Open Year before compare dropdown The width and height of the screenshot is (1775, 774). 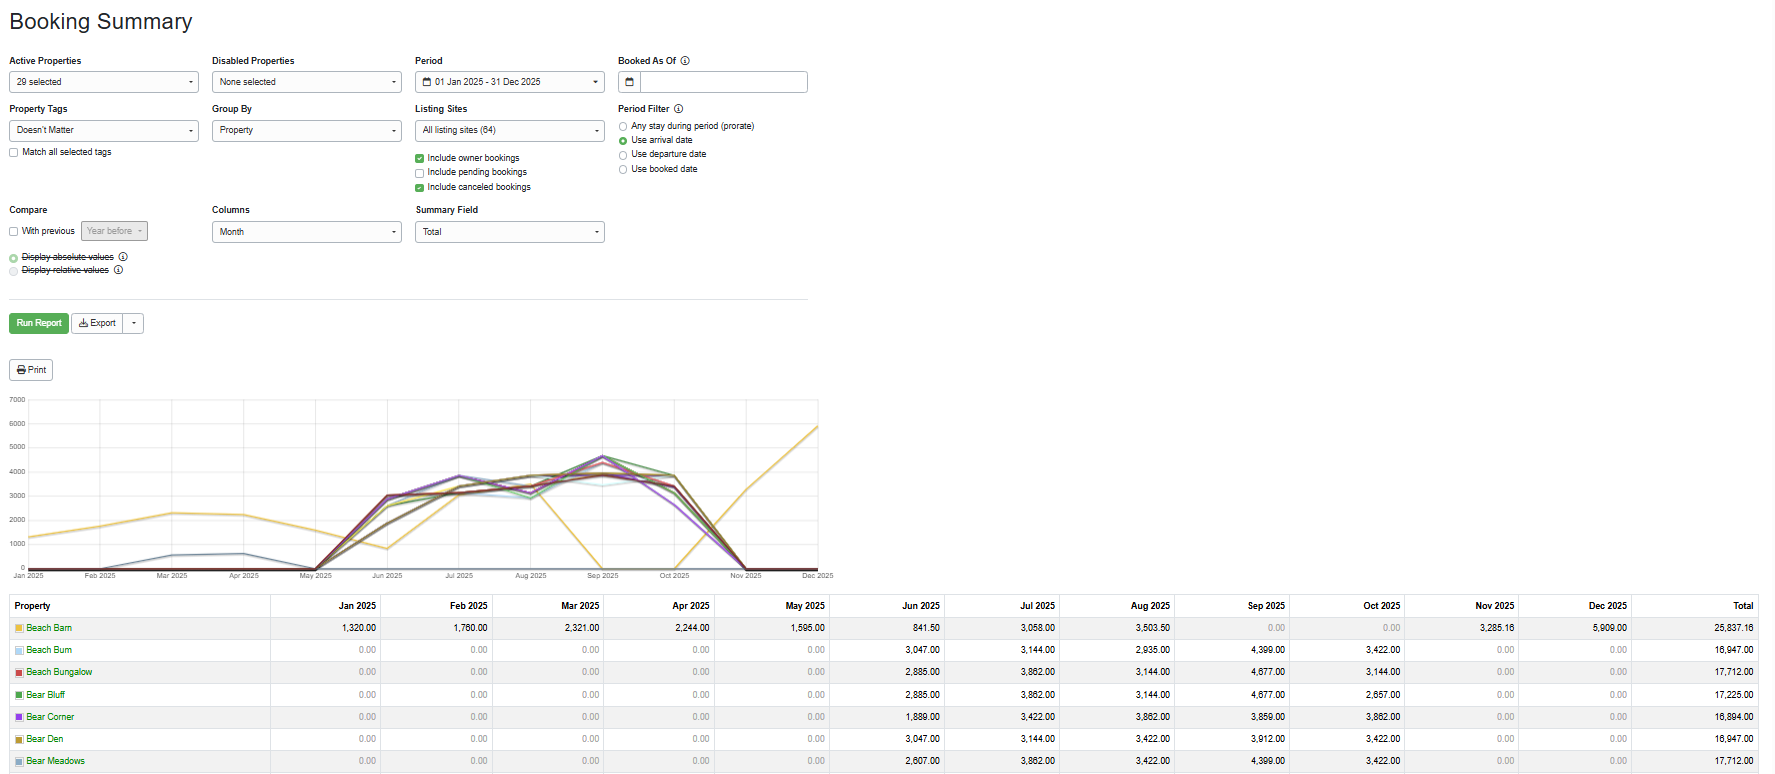pyautogui.click(x=114, y=231)
